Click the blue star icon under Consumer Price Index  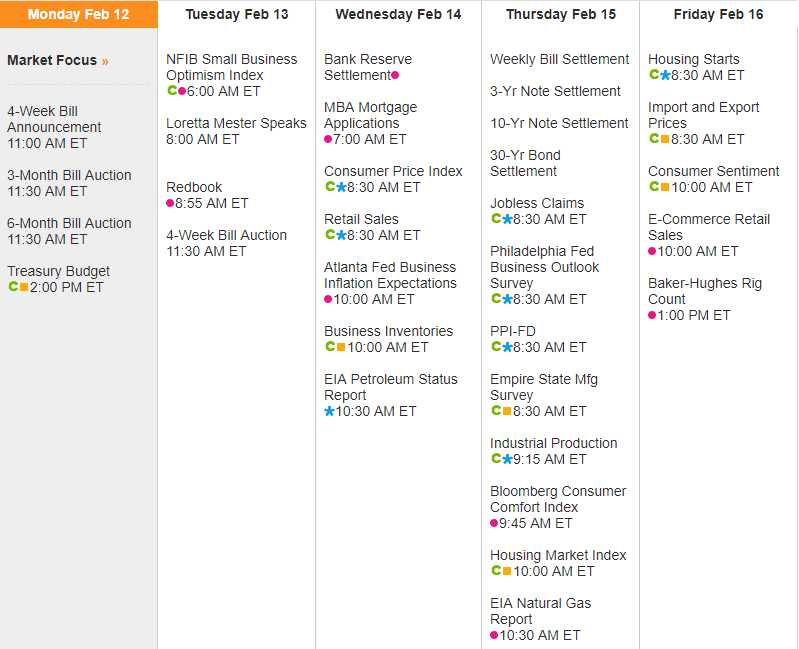[x=341, y=187]
